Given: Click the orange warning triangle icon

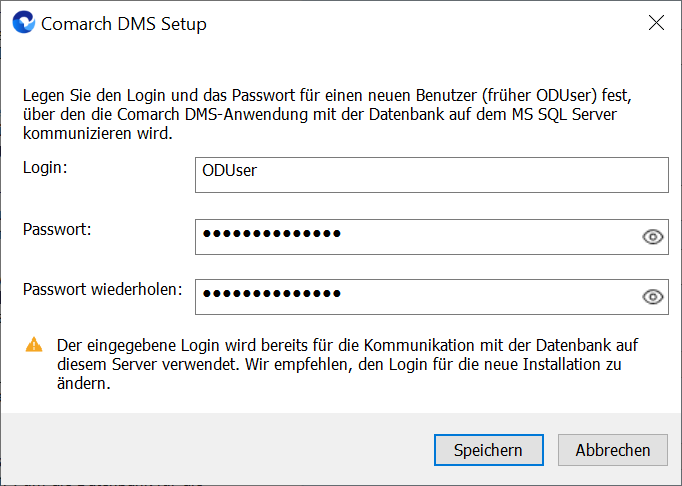Looking at the screenshot, I should point(35,345).
